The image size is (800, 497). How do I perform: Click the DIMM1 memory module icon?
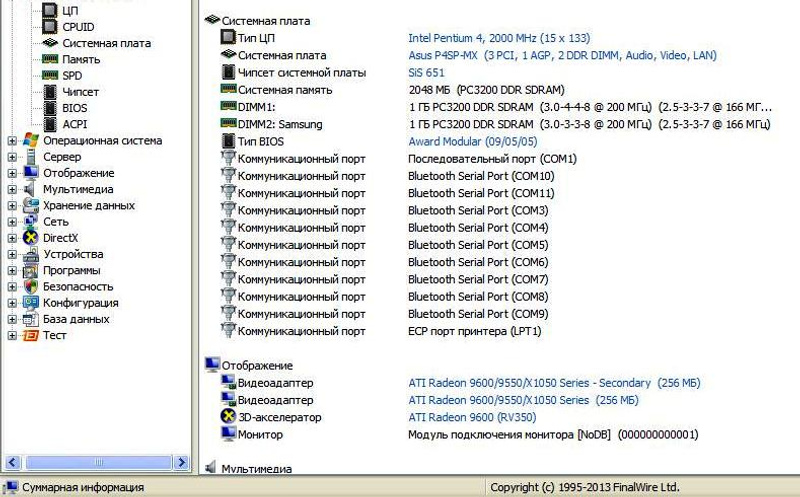click(227, 106)
